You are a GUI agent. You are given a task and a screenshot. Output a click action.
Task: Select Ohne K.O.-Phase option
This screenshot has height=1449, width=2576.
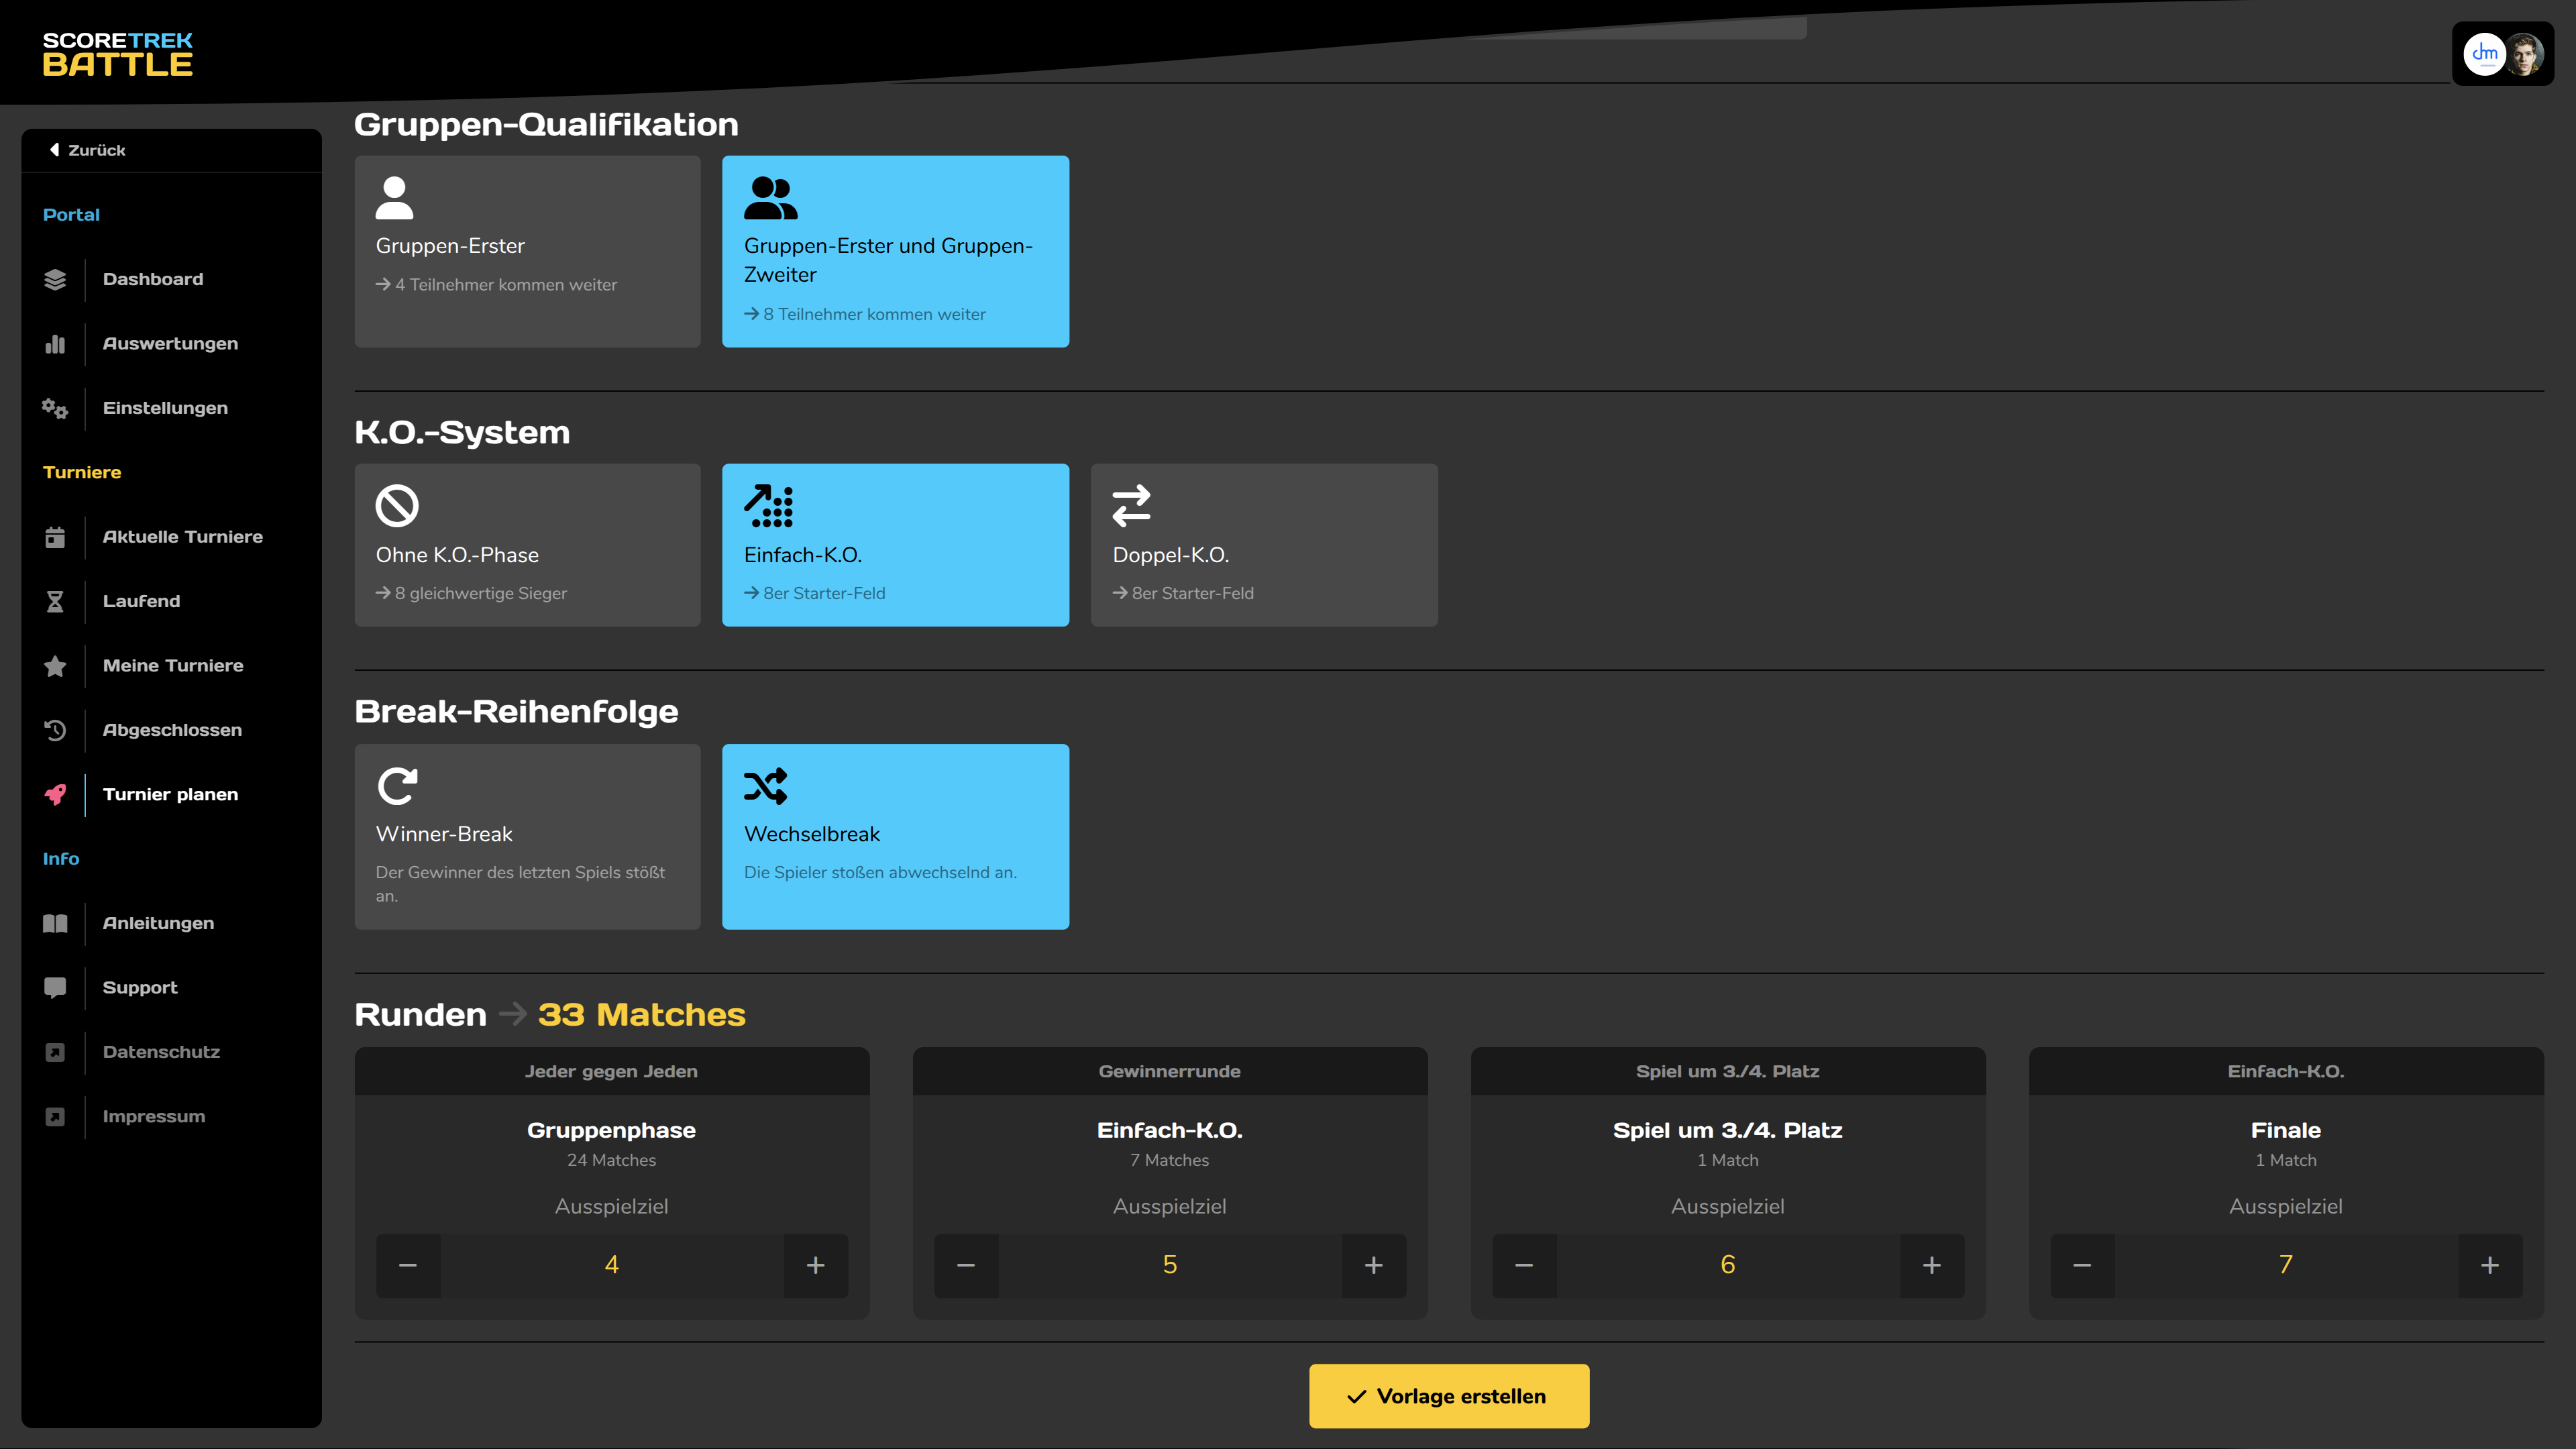[527, 545]
